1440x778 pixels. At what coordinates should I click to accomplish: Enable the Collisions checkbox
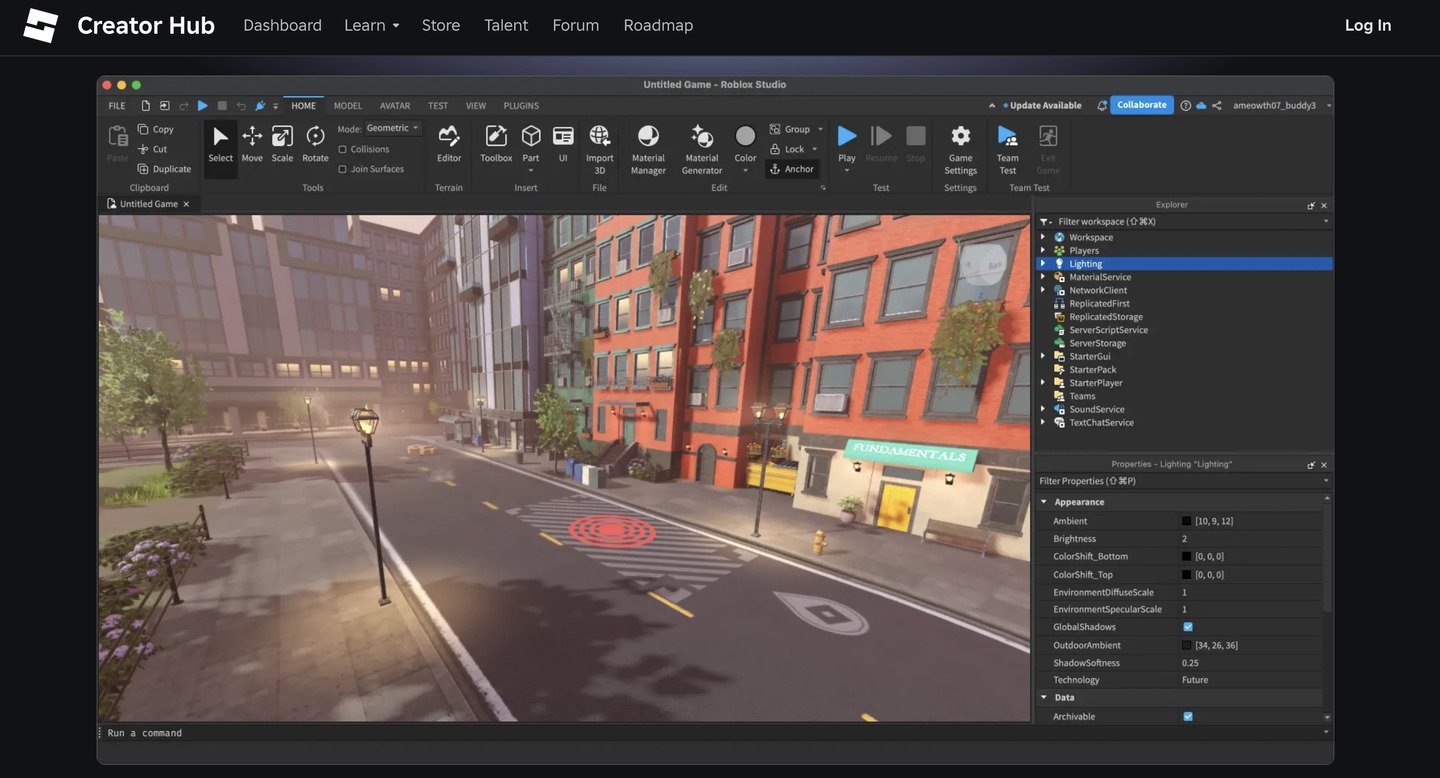[x=343, y=149]
